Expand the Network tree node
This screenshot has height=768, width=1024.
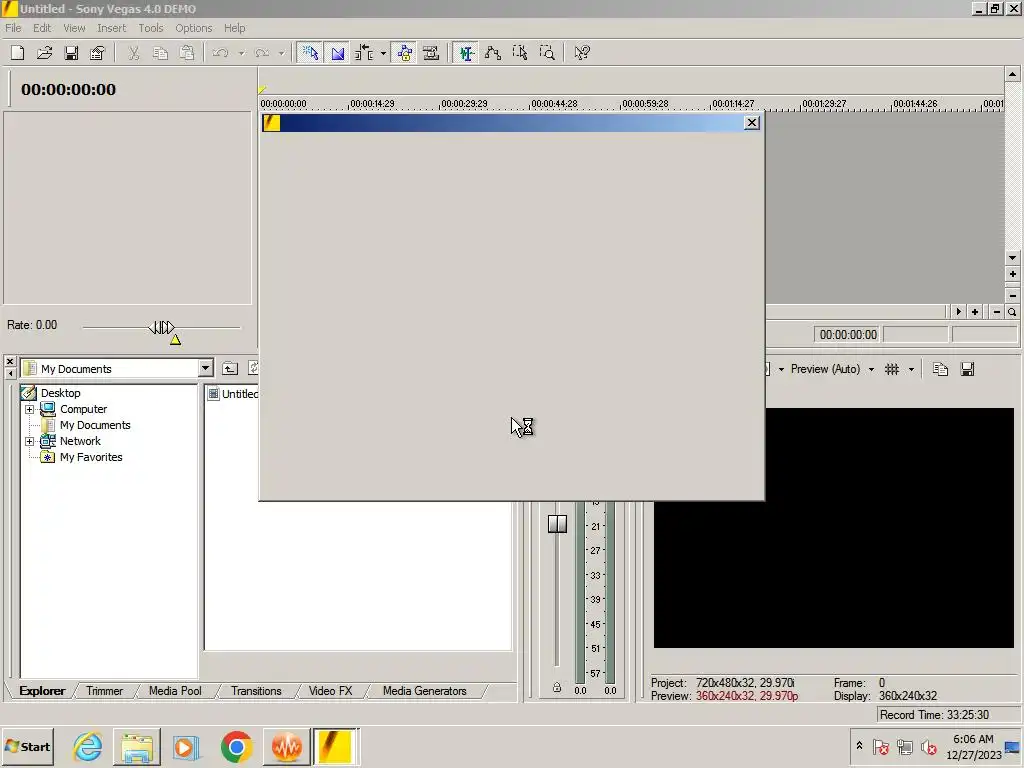[x=29, y=441]
